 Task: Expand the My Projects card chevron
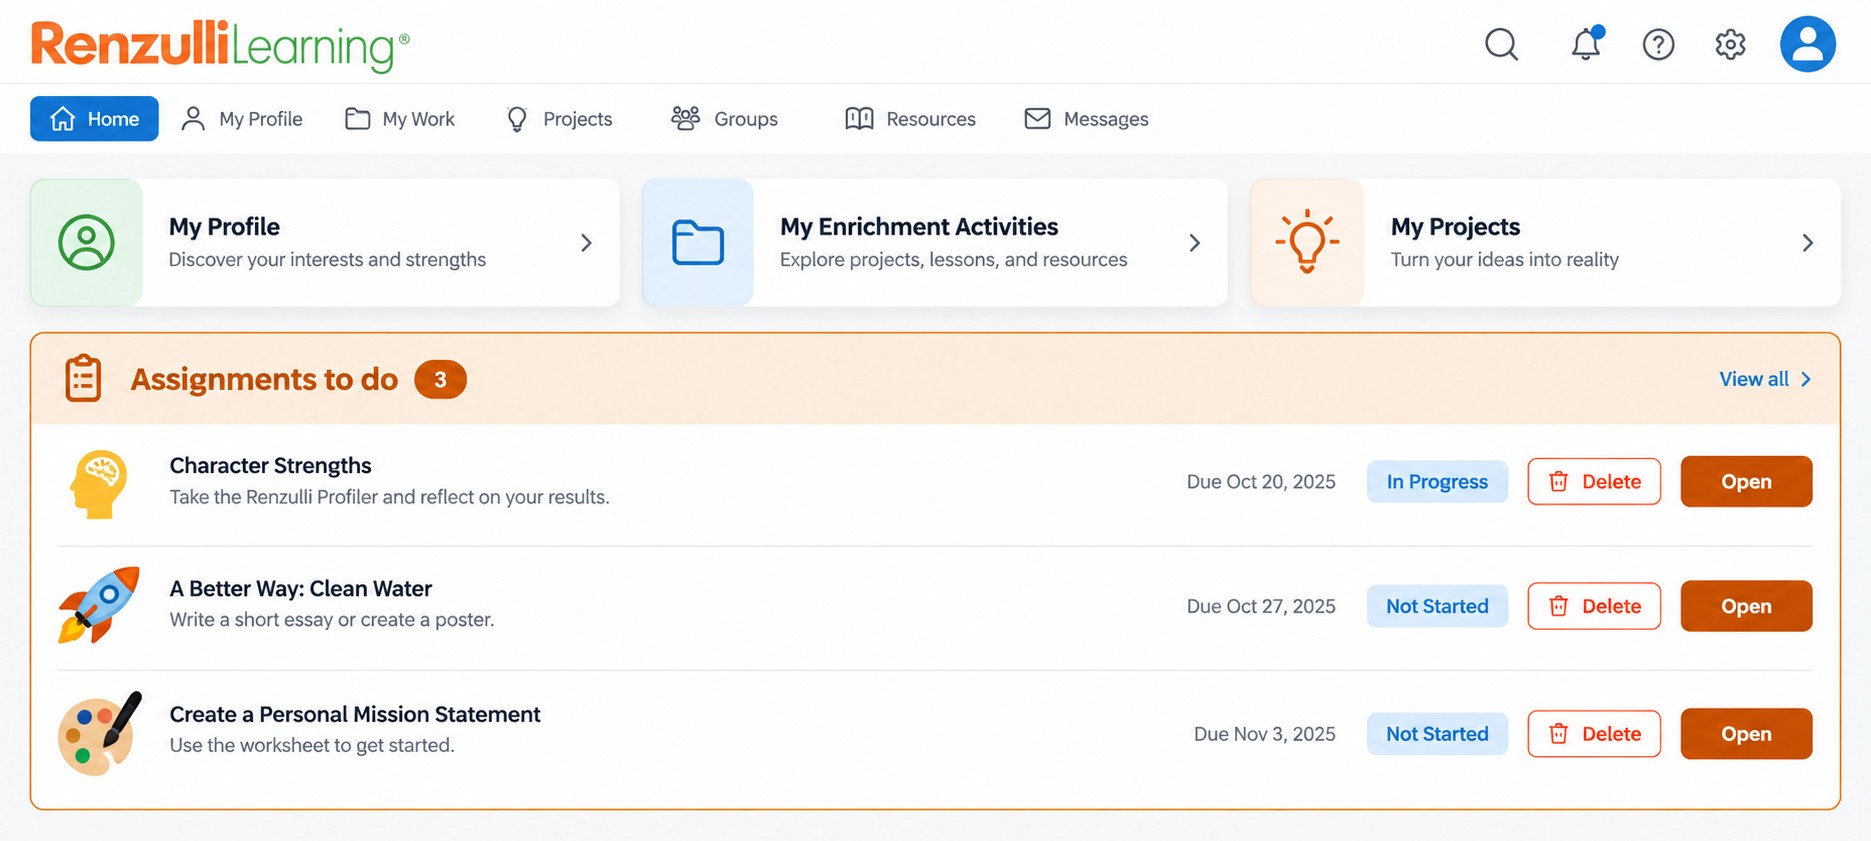[x=1807, y=243]
